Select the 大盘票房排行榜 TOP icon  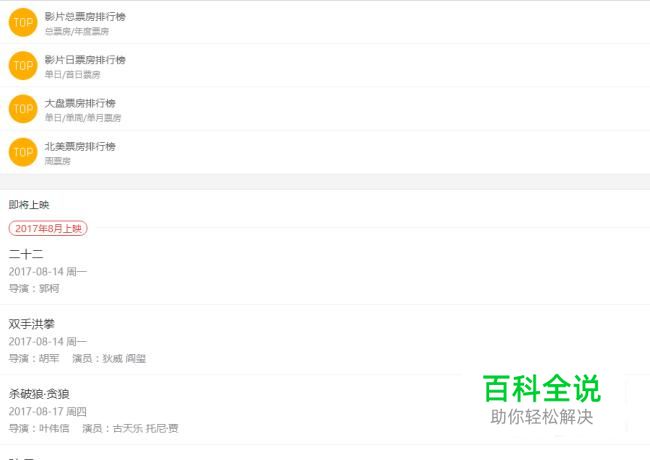[23, 109]
